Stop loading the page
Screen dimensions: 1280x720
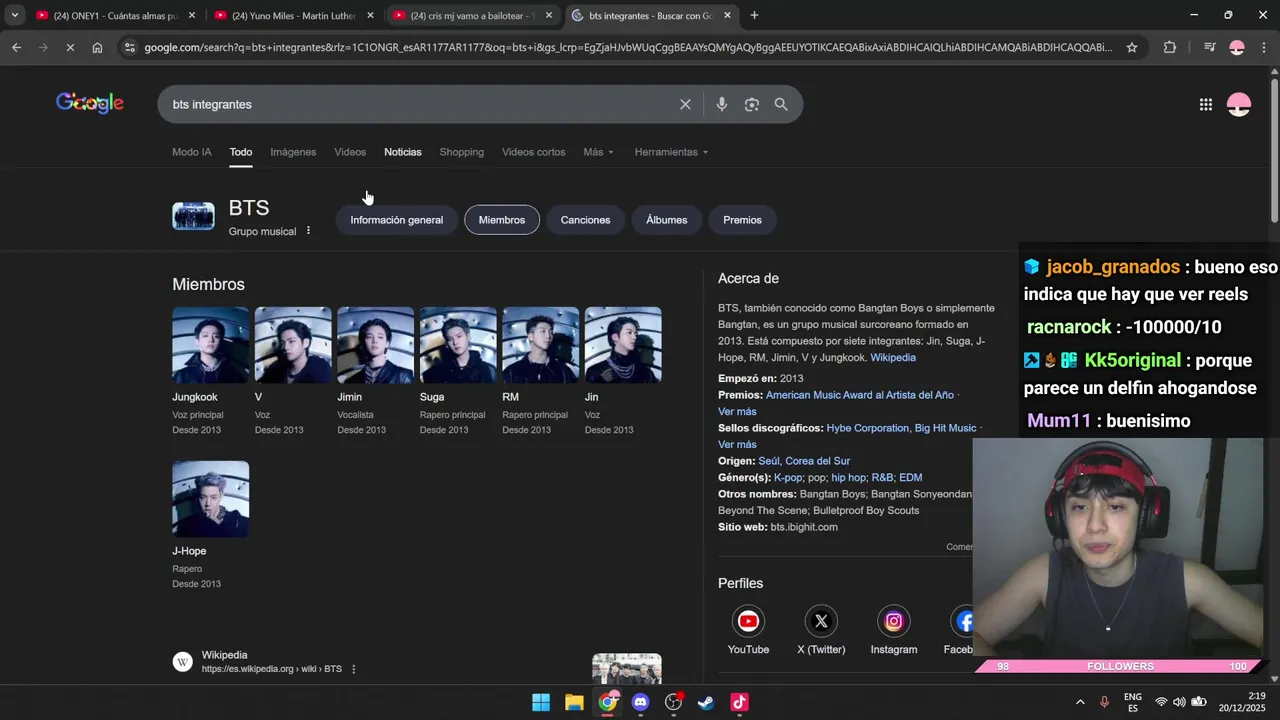click(x=70, y=47)
